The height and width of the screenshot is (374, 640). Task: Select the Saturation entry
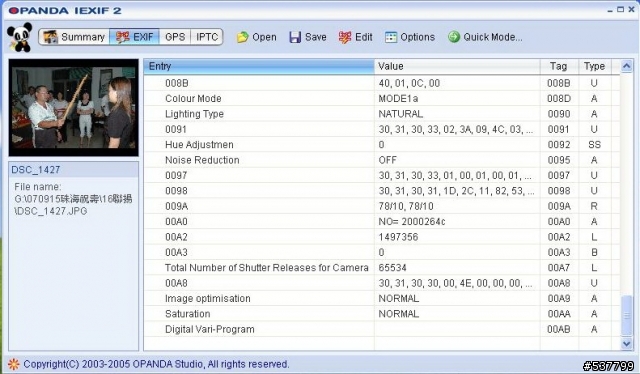pos(187,314)
